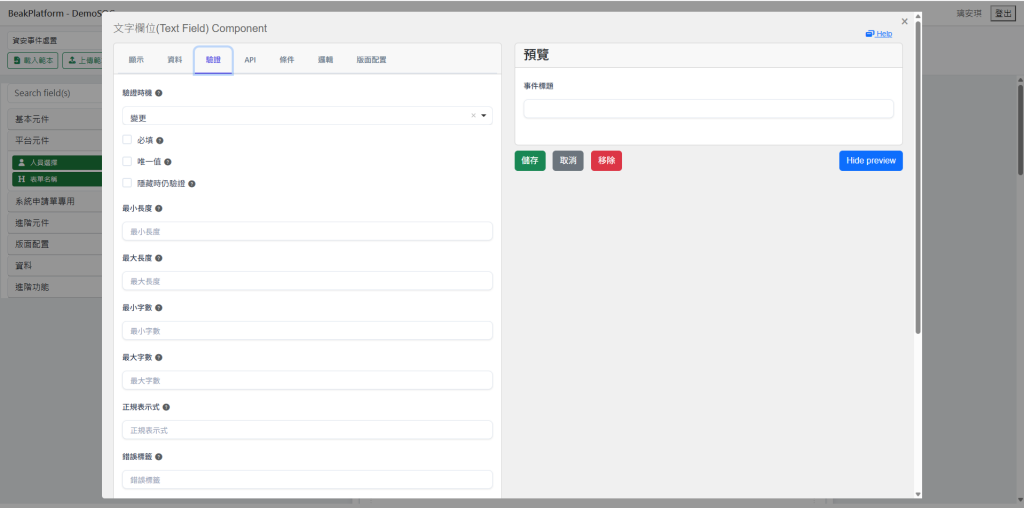1024x508 pixels.
Task: Expand the 基本元件 group in sidebar
Action: tap(56, 119)
